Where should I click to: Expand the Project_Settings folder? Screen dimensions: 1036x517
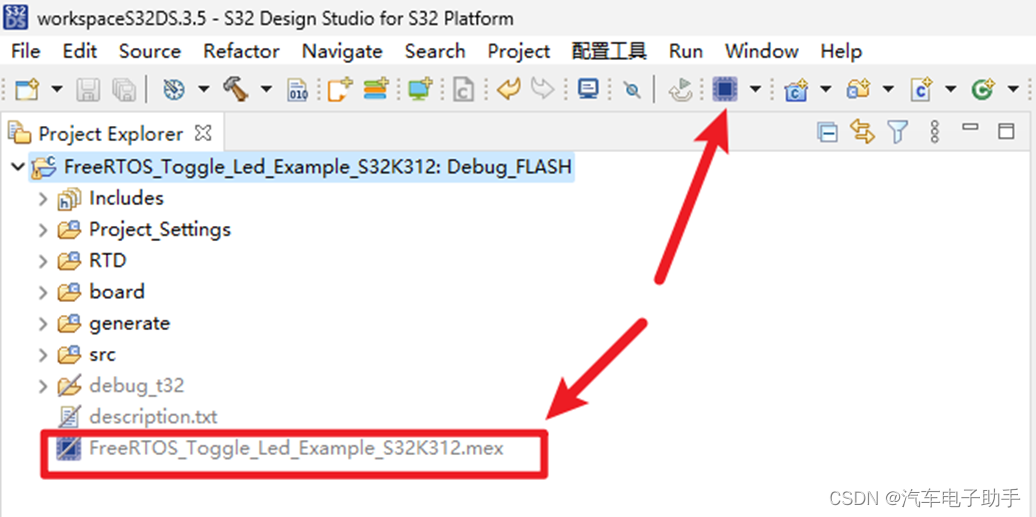pos(43,230)
